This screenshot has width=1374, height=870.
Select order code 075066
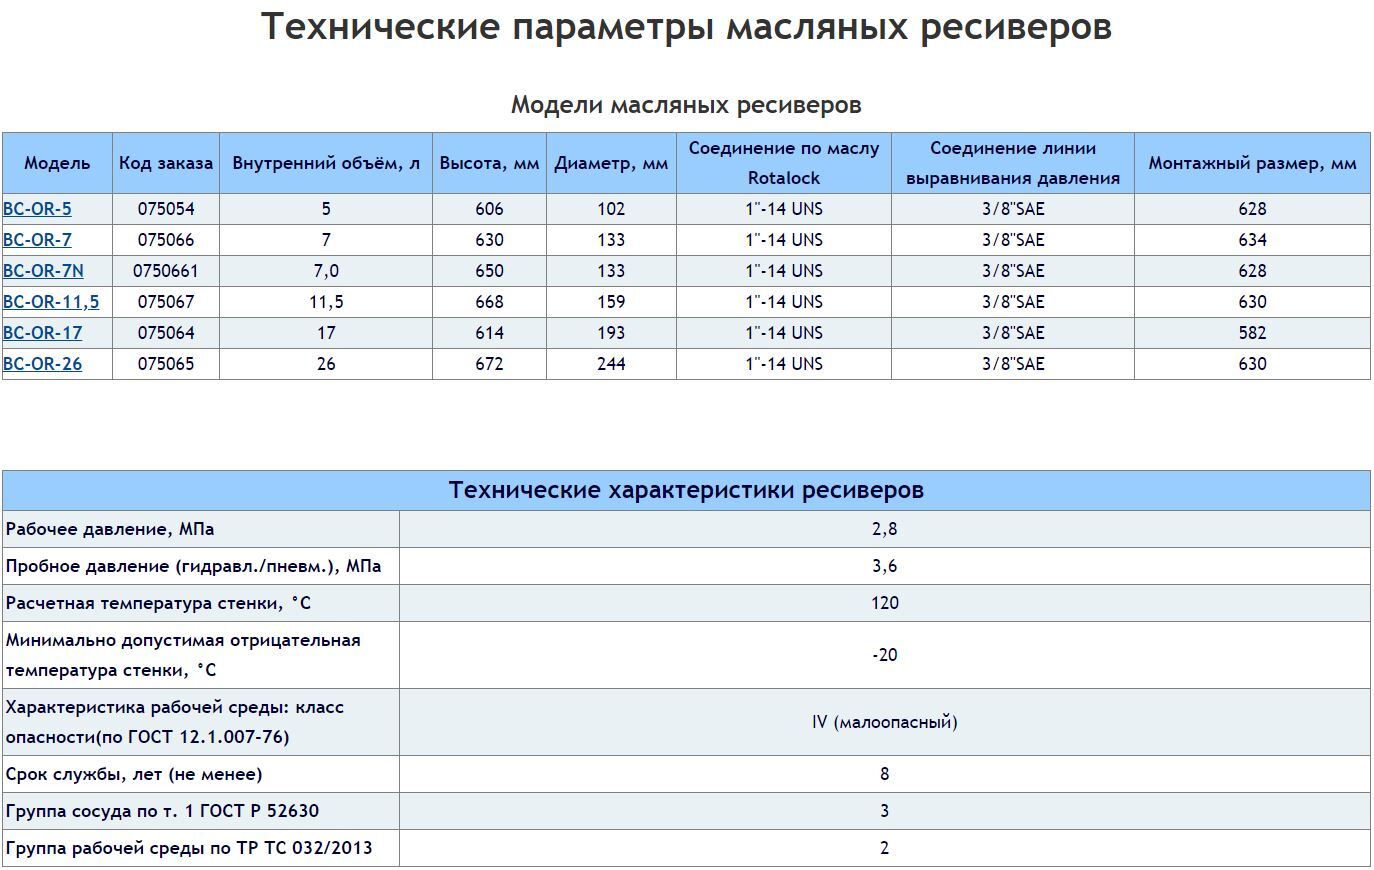click(166, 240)
